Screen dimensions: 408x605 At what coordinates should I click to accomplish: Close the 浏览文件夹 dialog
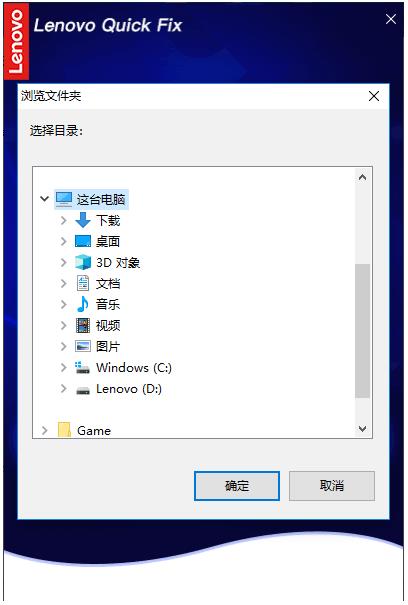[x=374, y=96]
